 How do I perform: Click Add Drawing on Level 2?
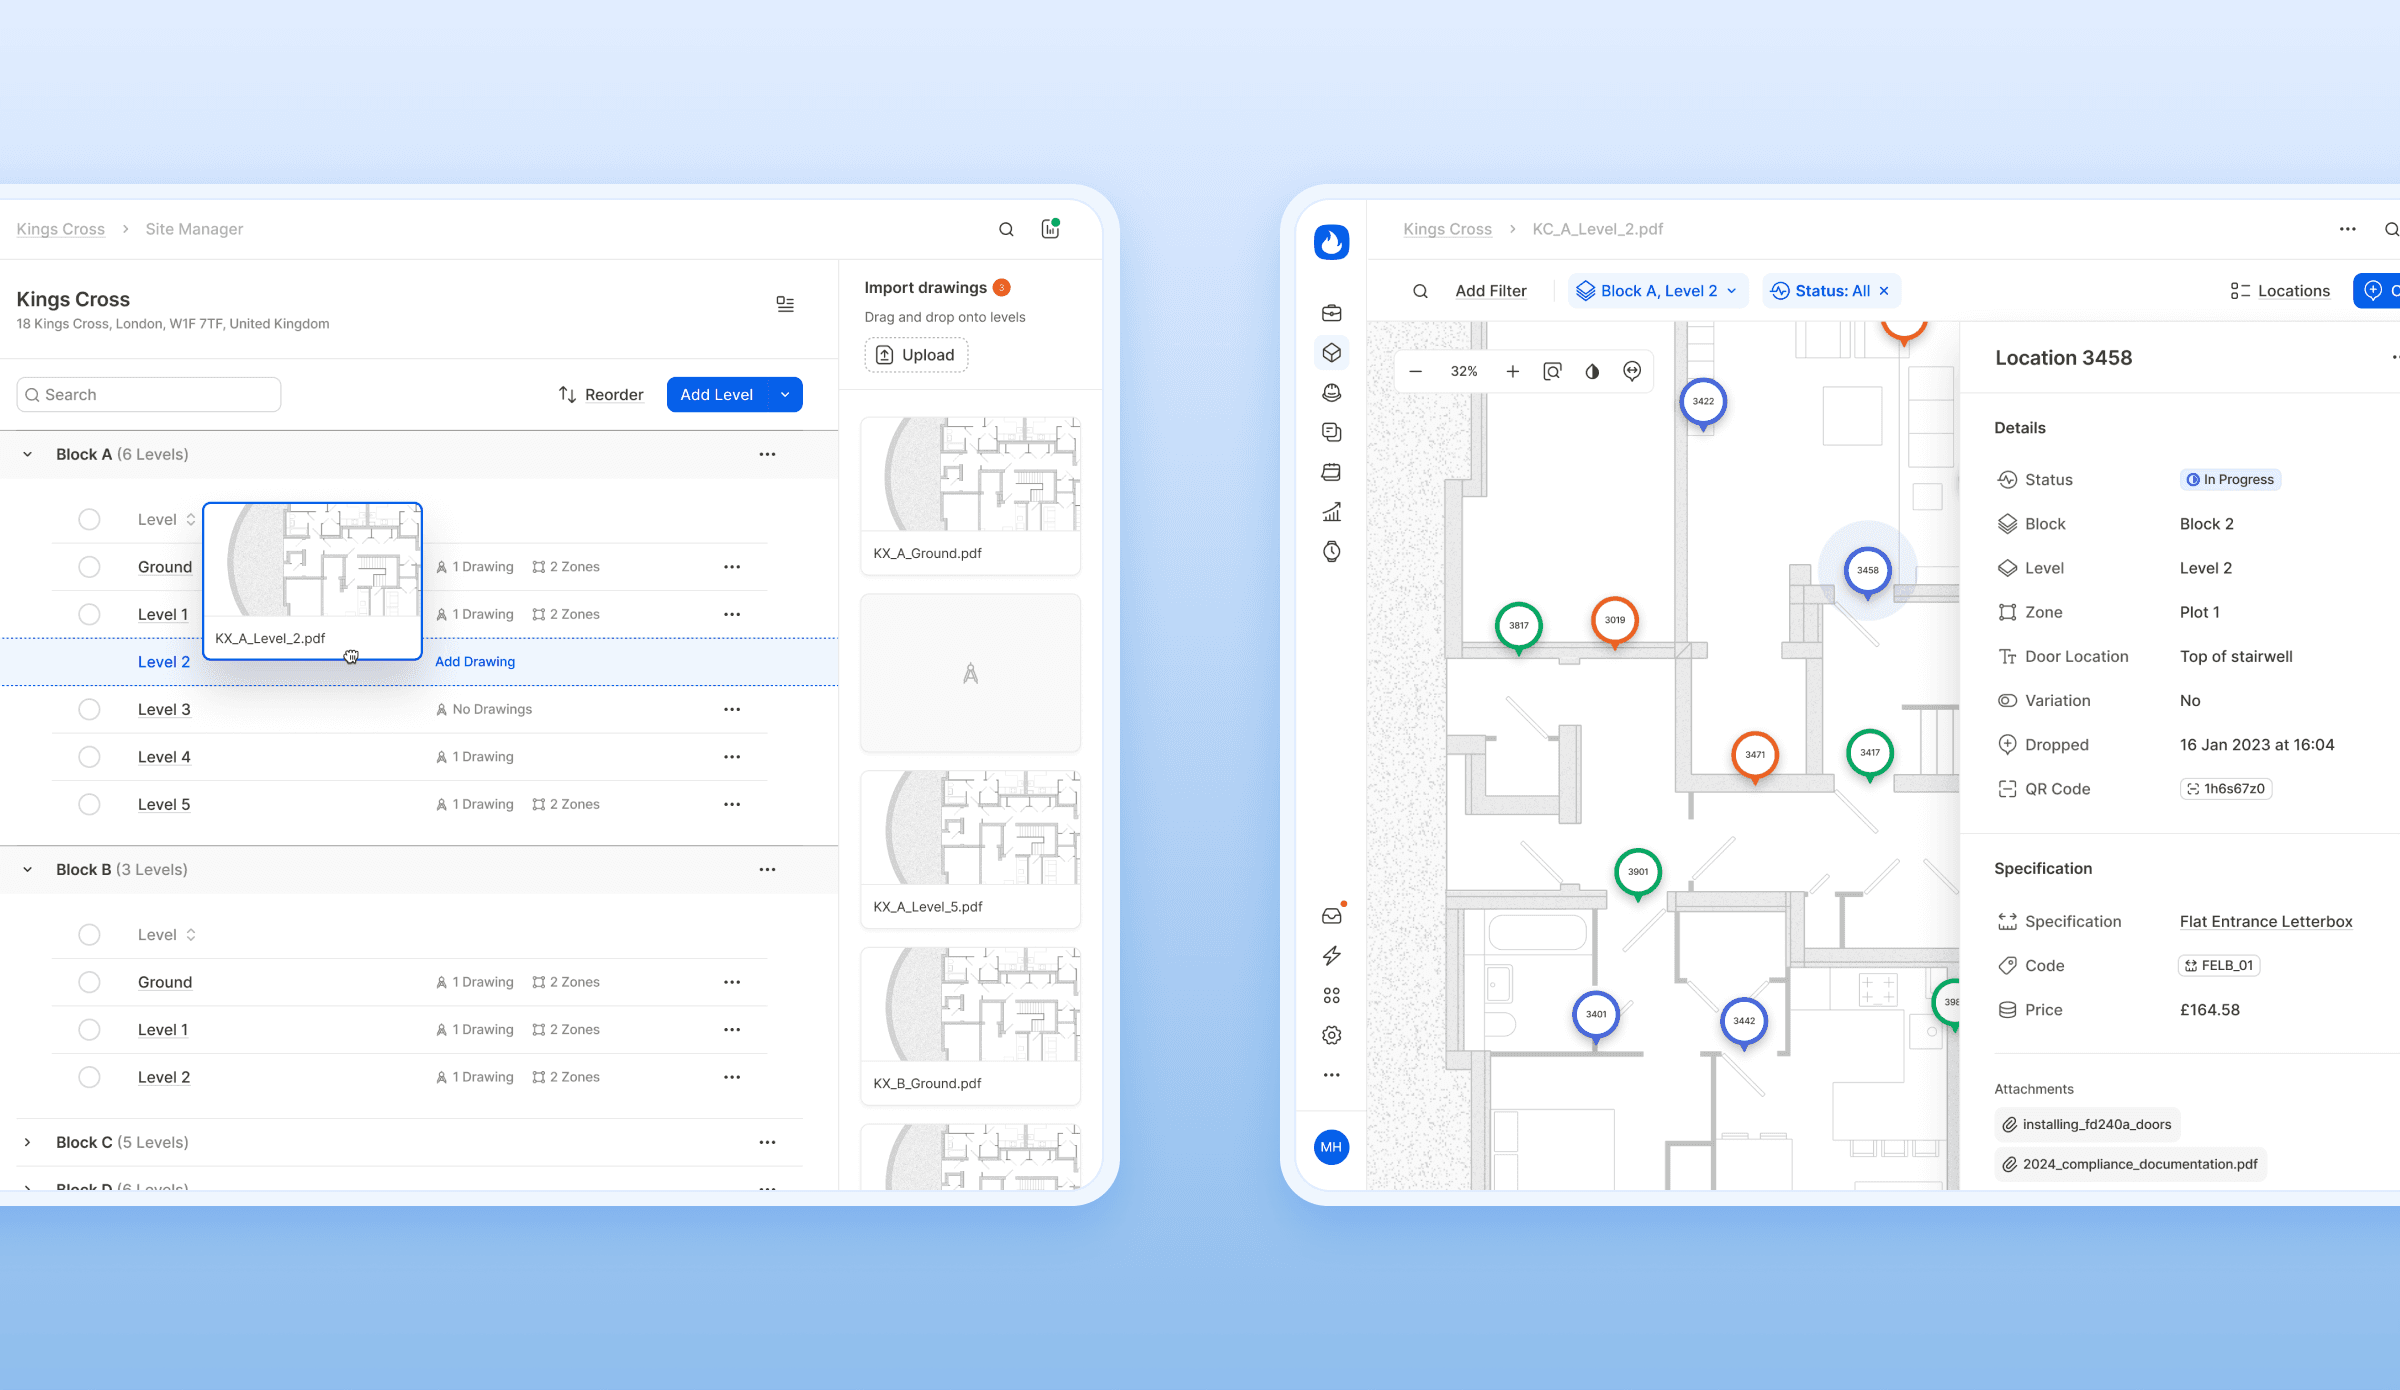[473, 660]
